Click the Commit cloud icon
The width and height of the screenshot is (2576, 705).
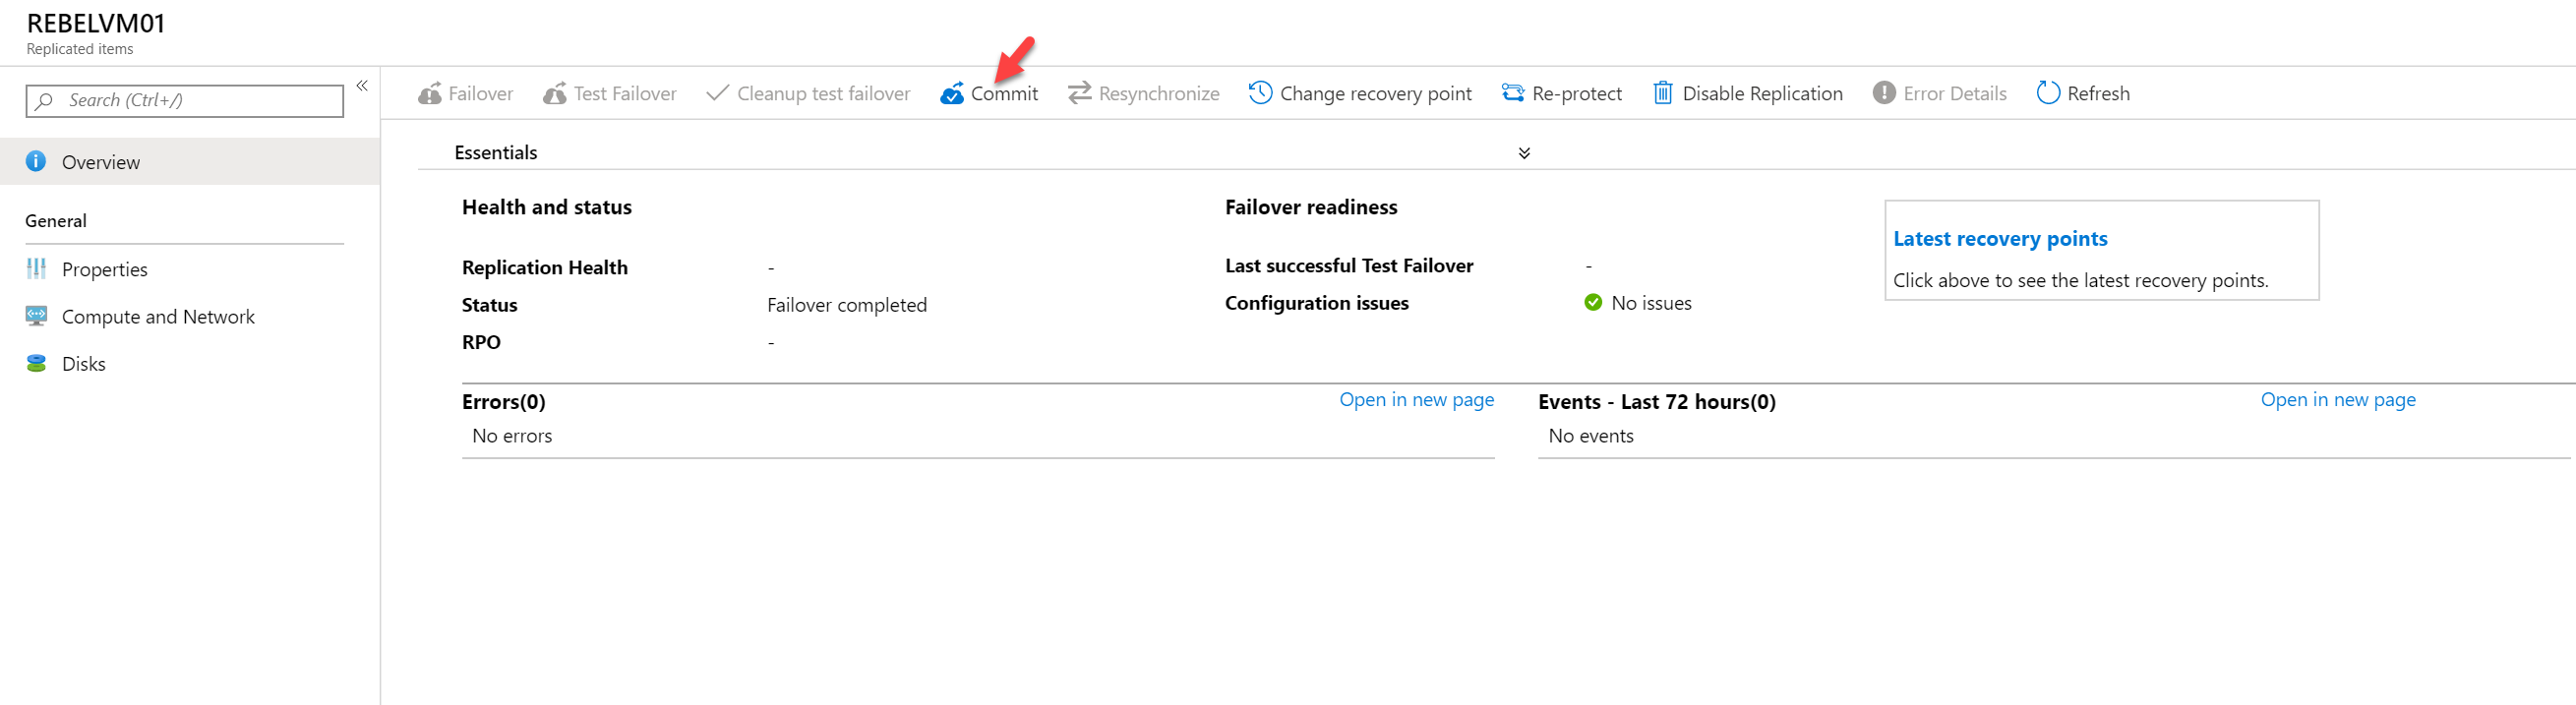click(x=952, y=93)
